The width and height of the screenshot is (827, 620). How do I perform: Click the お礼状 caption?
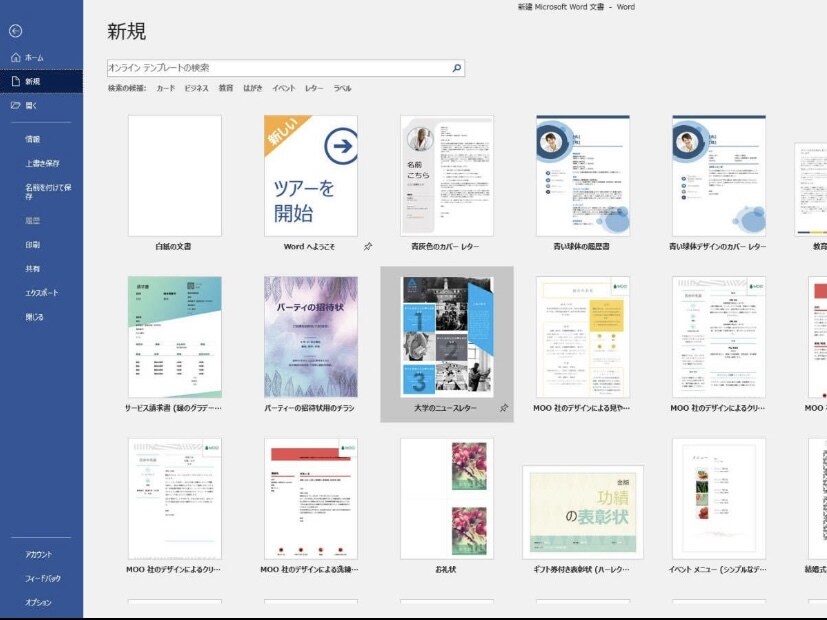click(x=446, y=569)
